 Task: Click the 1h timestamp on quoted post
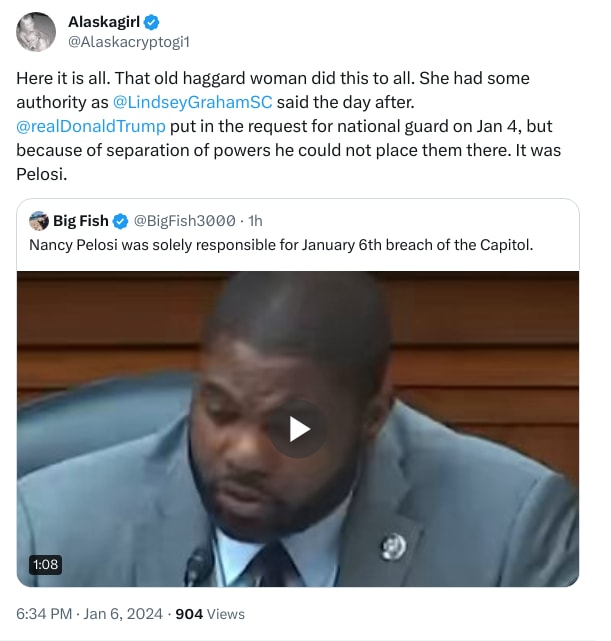coord(255,221)
